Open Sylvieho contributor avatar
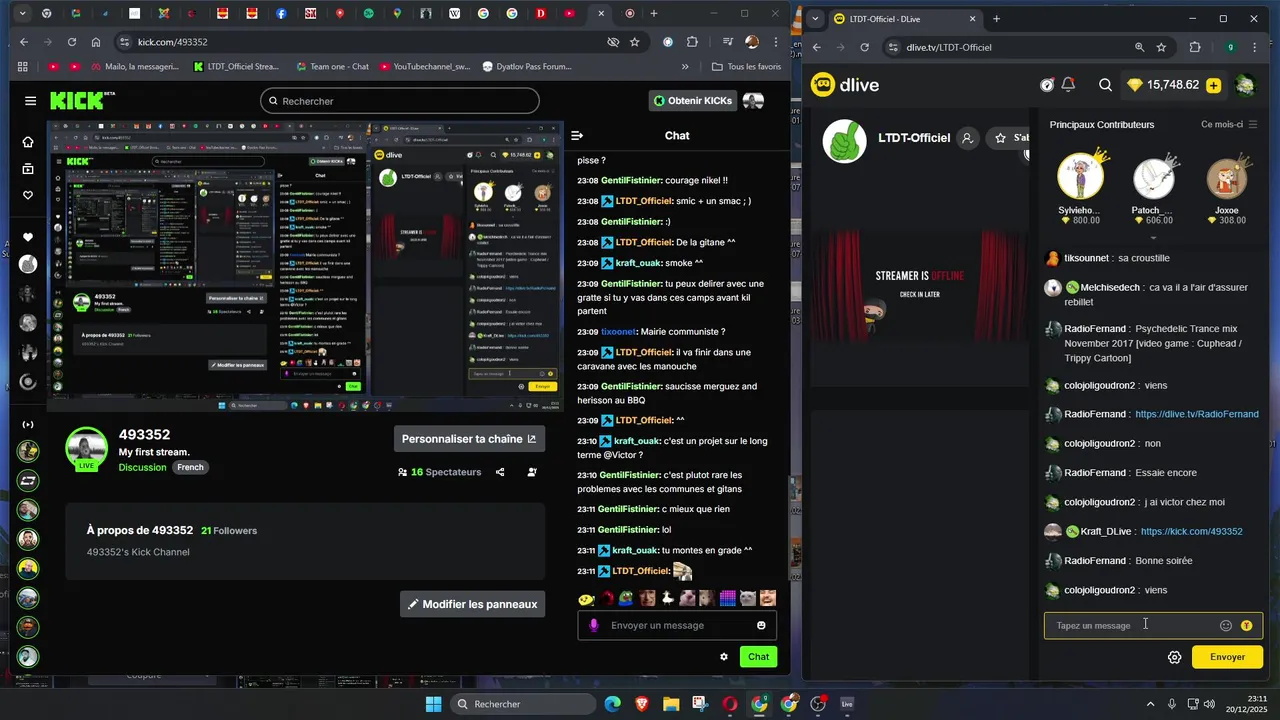Viewport: 1280px width, 720px height. click(x=1080, y=177)
